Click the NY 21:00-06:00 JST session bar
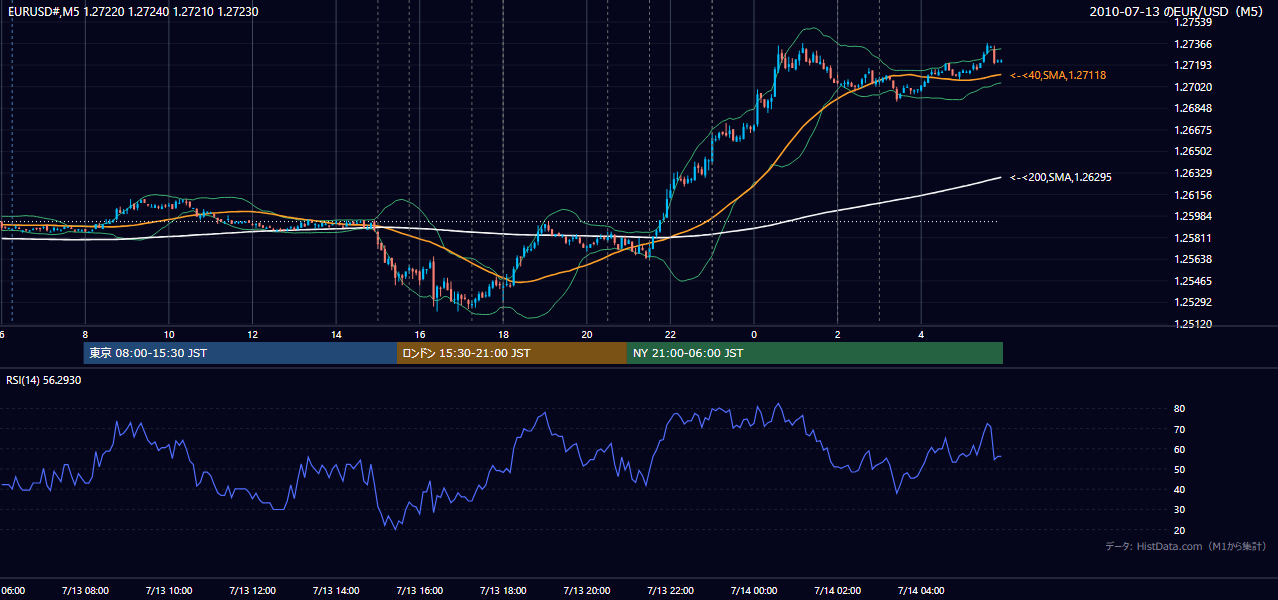The image size is (1278, 600). pos(815,353)
